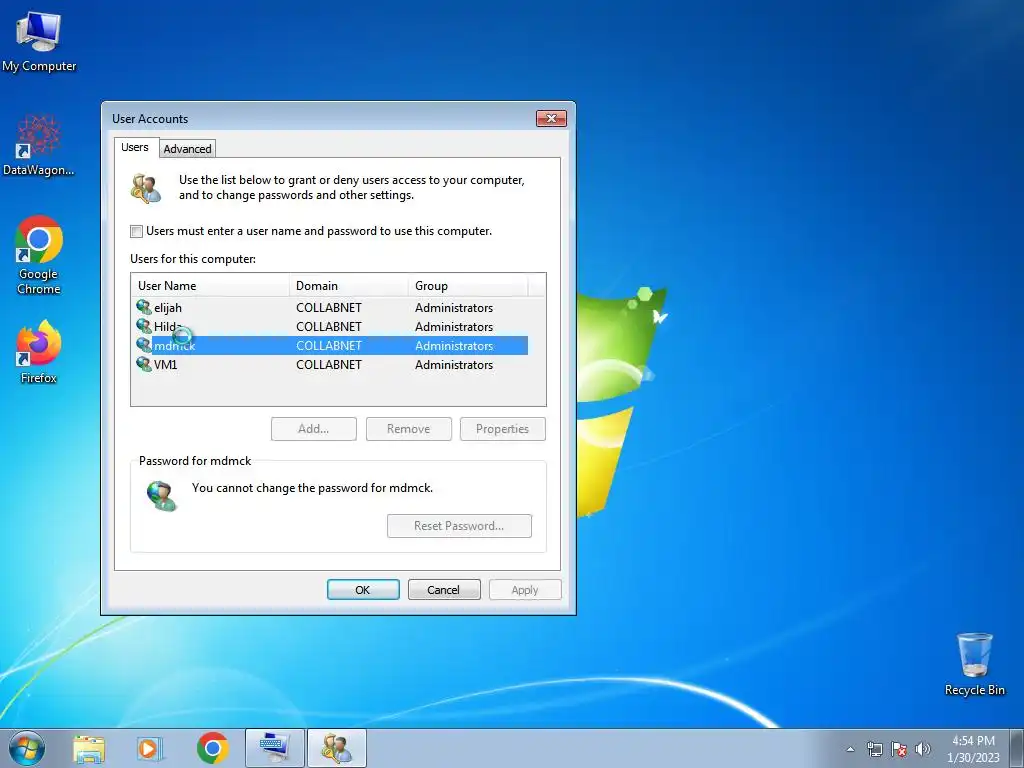Click Show Desktop strip at taskbar end
This screenshot has width=1024, height=768.
(x=1017, y=748)
